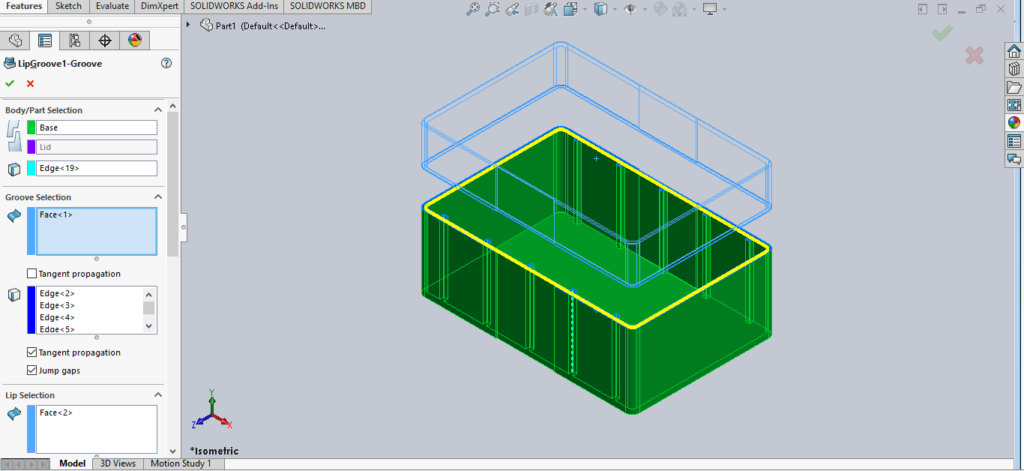Open Display Style dropdown arrow
Image resolution: width=1024 pixels, height=471 pixels.
click(613, 10)
